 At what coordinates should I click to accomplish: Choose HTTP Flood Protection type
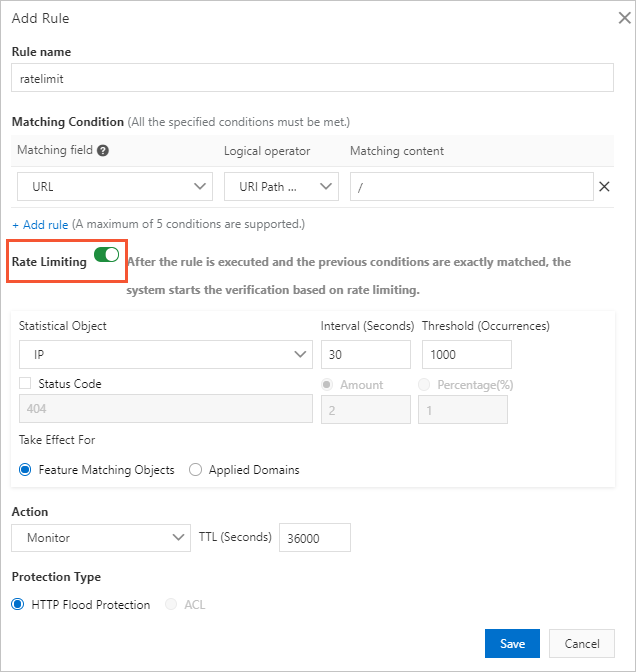[x=19, y=605]
